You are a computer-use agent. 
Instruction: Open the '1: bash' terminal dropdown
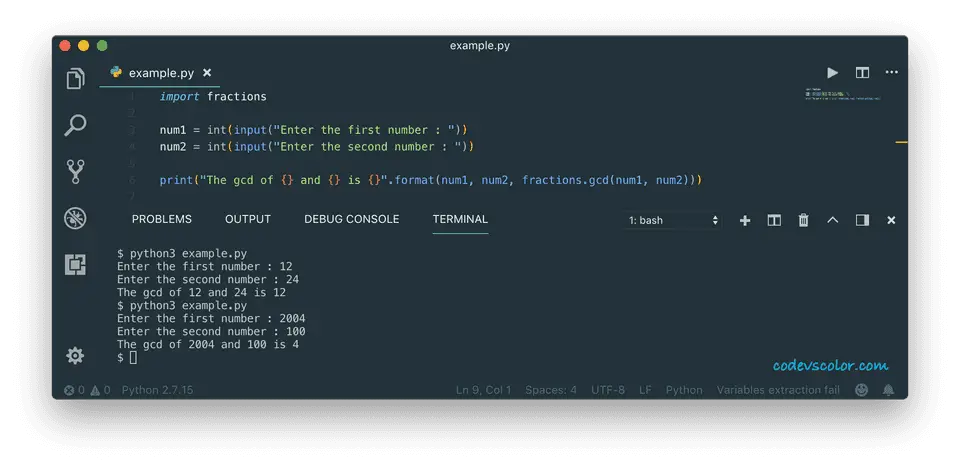(673, 221)
